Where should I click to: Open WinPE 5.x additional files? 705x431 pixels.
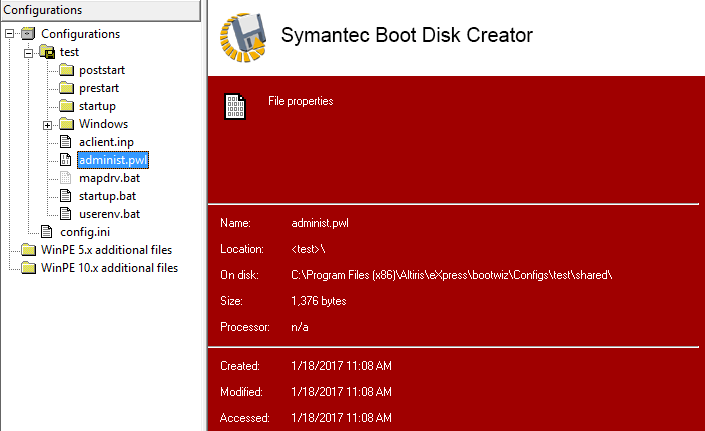point(106,250)
